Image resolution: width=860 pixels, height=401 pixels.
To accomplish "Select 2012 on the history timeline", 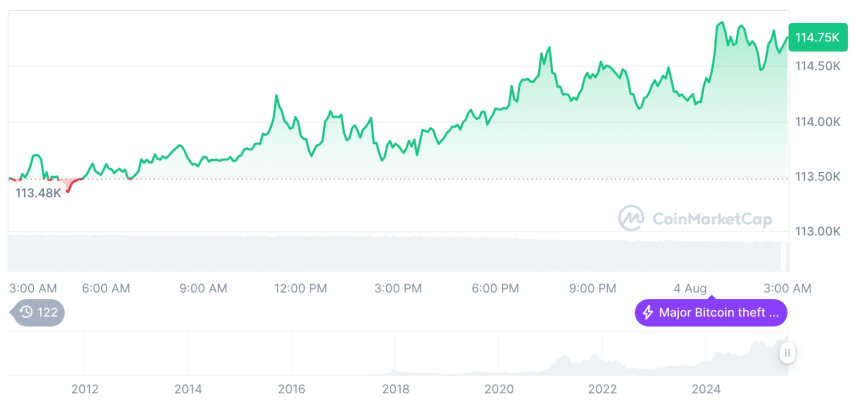I will coord(85,388).
